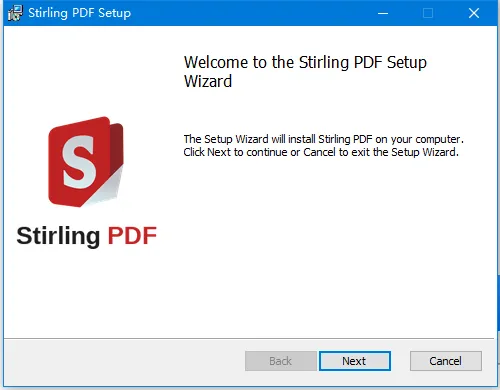Click the disabled Back button
This screenshot has width=500, height=390.
click(281, 361)
